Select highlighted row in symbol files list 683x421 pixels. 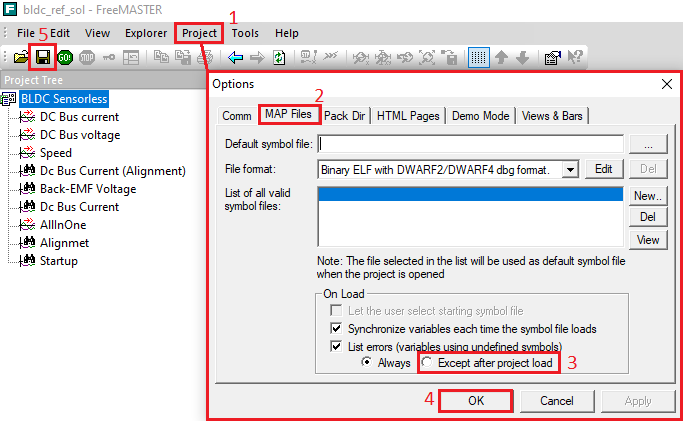coord(470,194)
